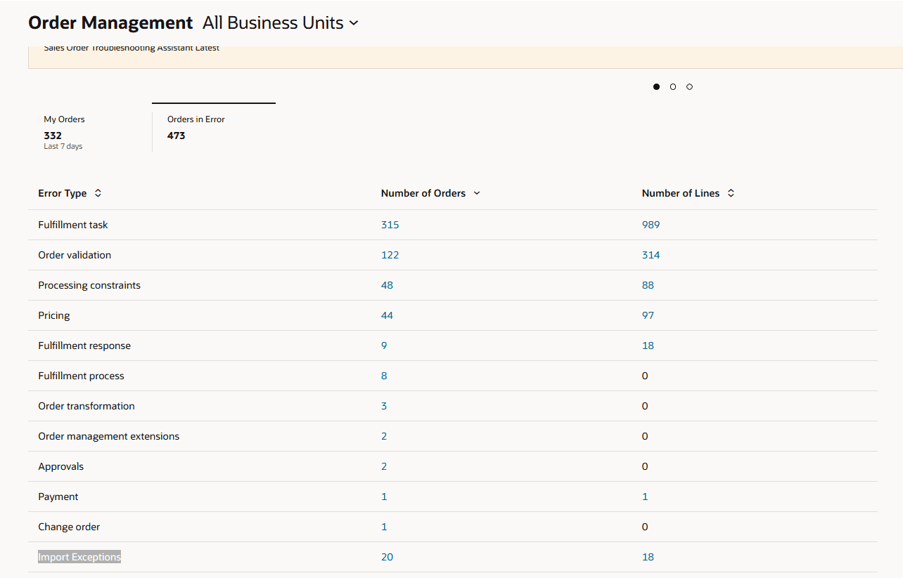This screenshot has width=903, height=578.
Task: View the Payment Number of Lines link
Action: point(645,497)
